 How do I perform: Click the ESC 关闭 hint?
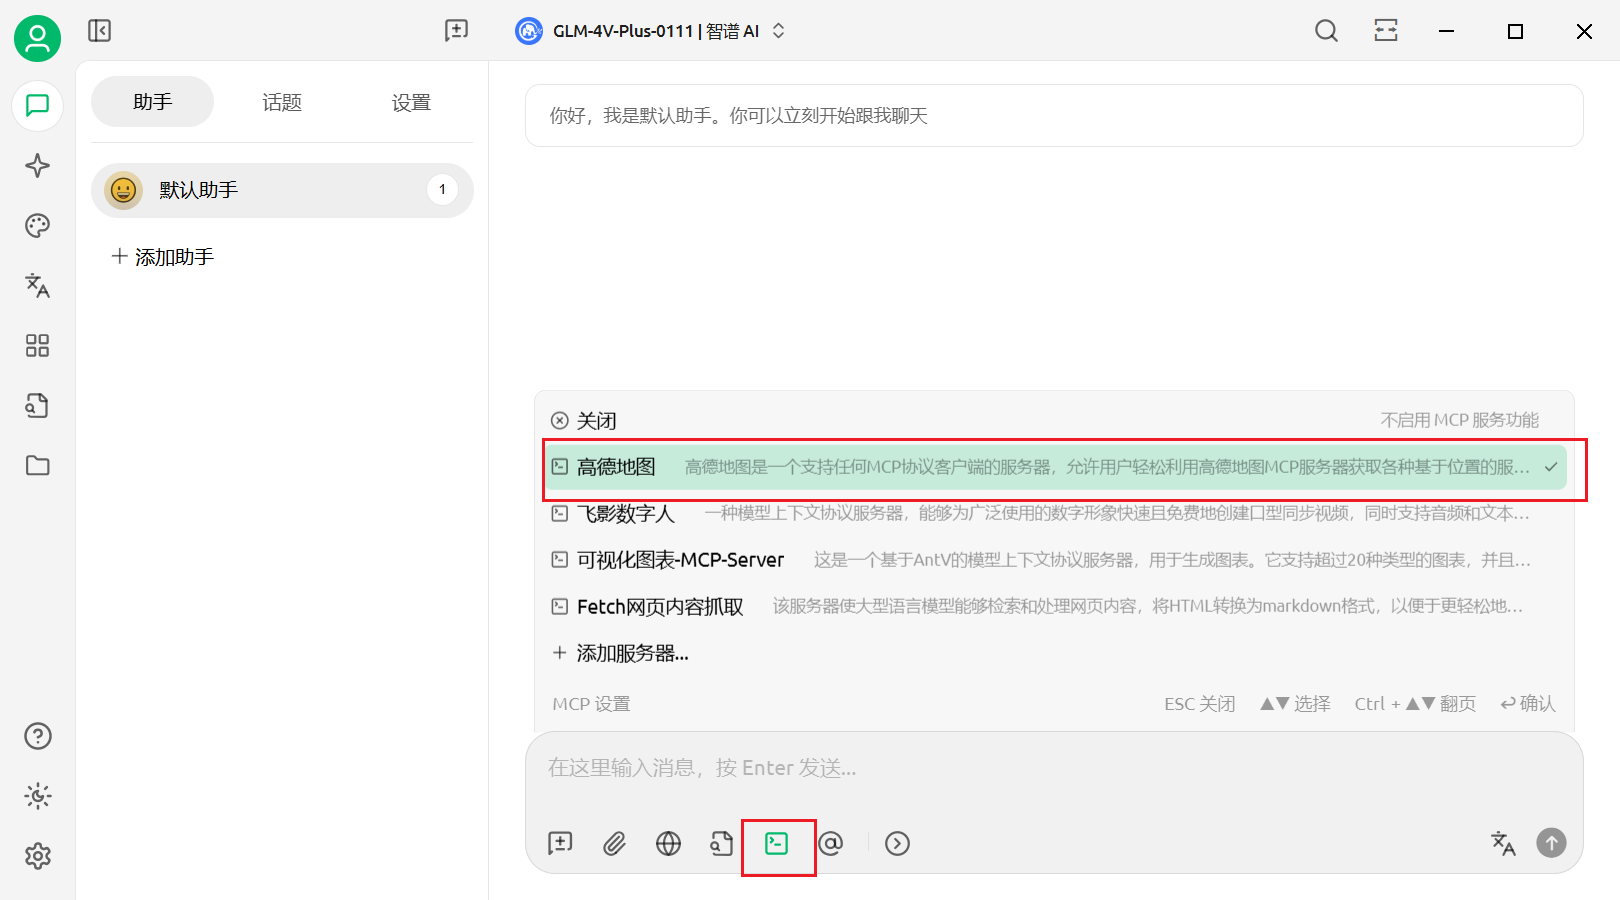tap(1200, 704)
